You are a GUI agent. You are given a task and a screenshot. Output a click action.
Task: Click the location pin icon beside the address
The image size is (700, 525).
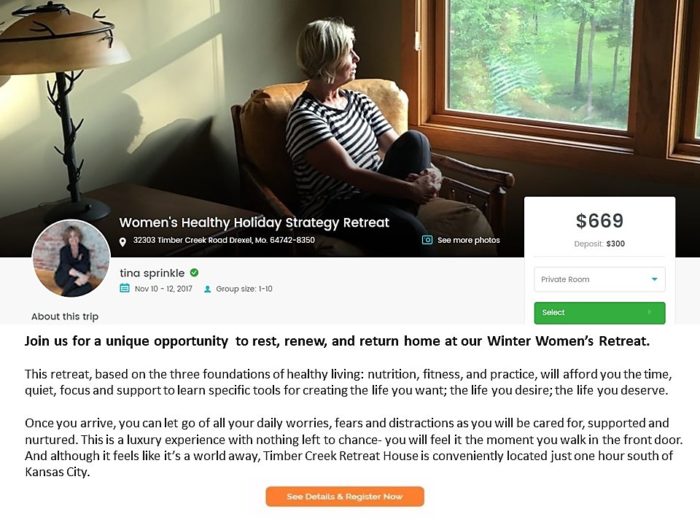point(123,242)
